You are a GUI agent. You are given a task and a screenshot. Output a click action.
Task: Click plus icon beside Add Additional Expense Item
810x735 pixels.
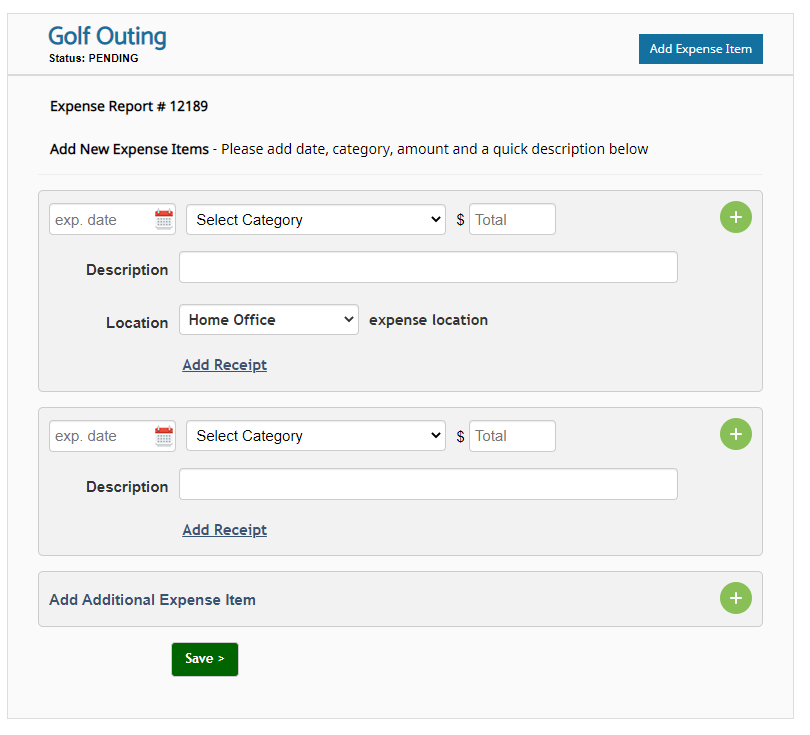point(736,598)
